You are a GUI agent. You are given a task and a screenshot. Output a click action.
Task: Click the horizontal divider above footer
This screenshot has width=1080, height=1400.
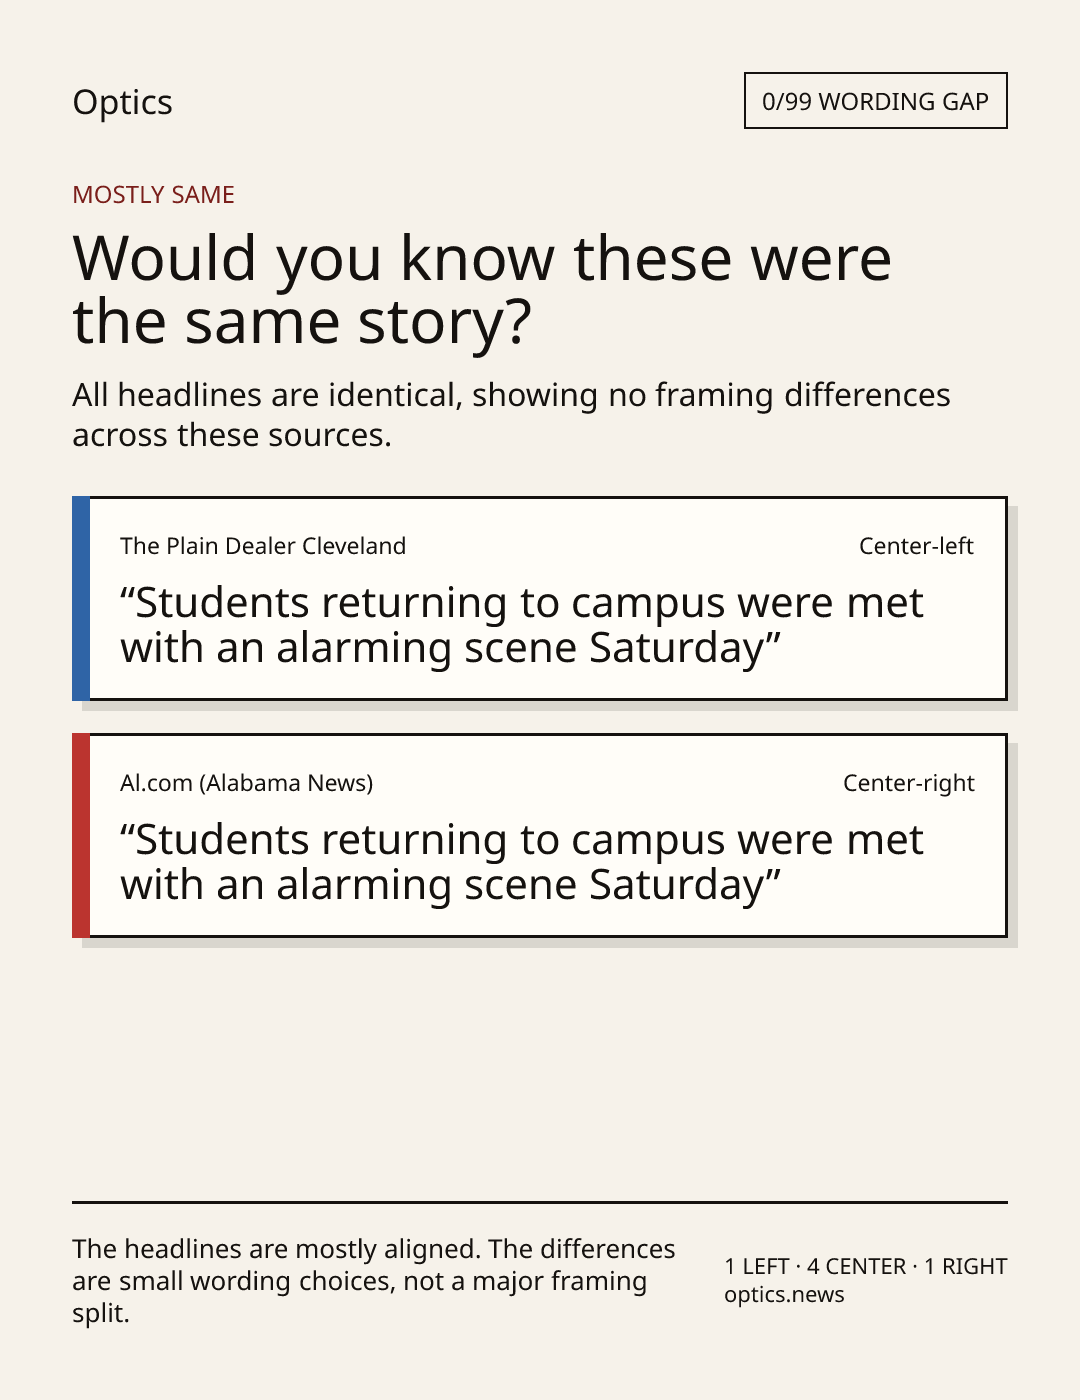540,1202
